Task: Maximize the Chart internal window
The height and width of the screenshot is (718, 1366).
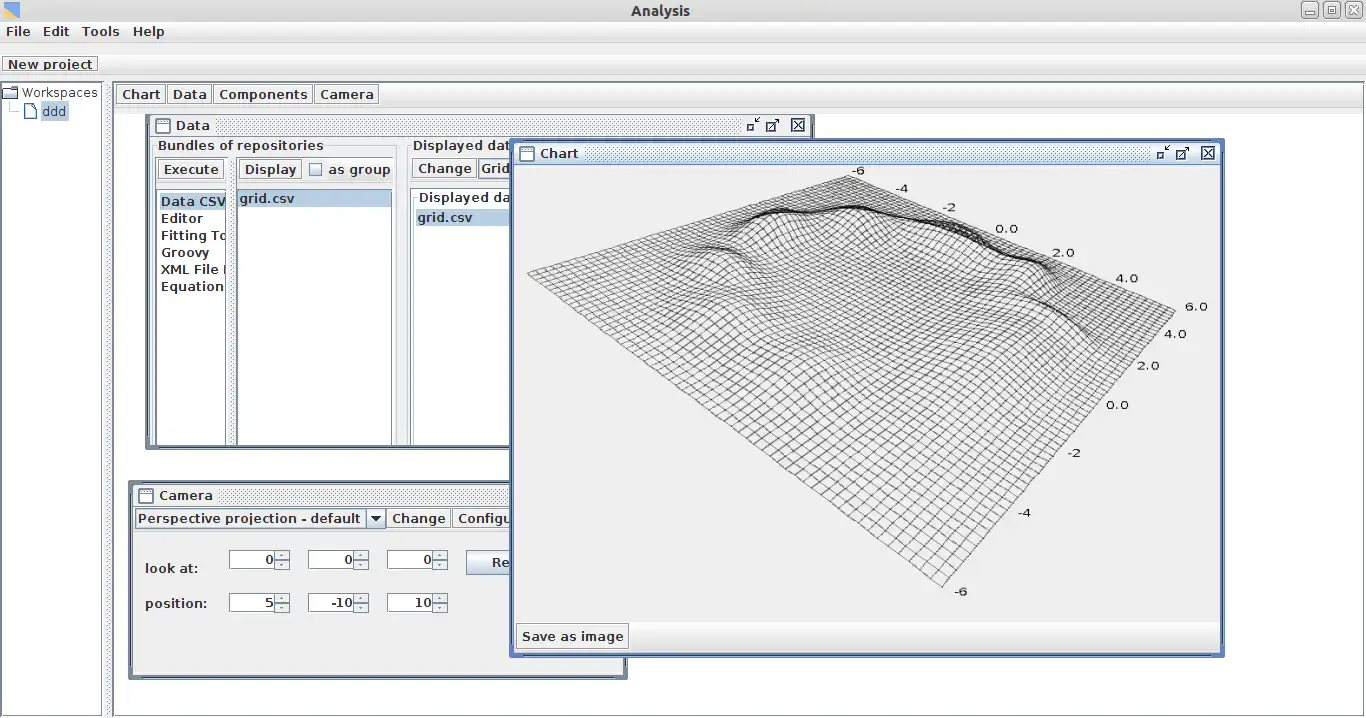Action: pyautogui.click(x=1182, y=153)
